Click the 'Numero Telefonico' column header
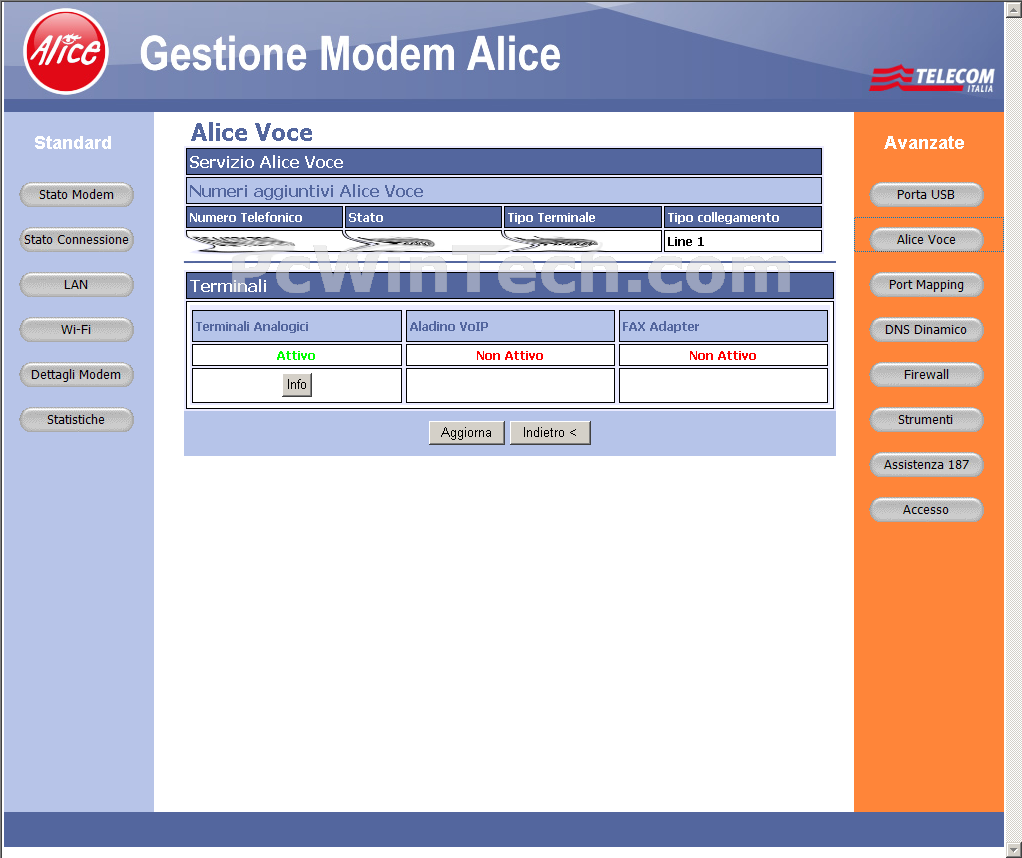 [264, 217]
